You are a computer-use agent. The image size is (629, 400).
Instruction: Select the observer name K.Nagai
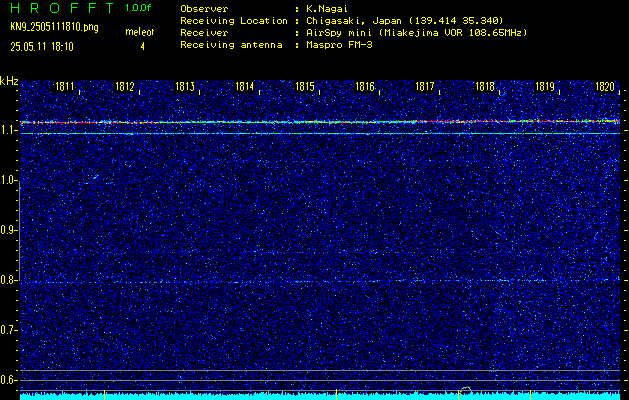(327, 8)
